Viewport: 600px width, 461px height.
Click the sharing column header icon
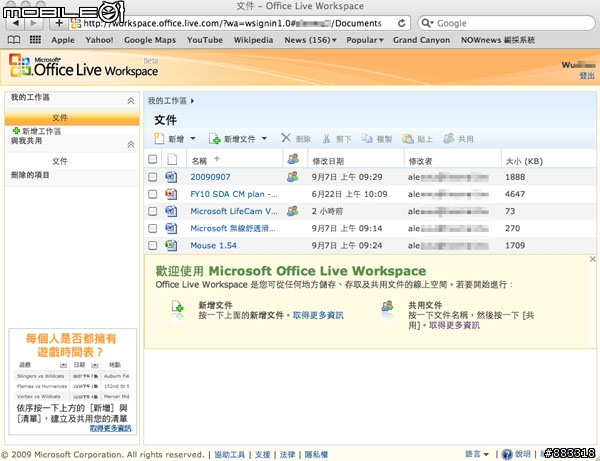293,159
